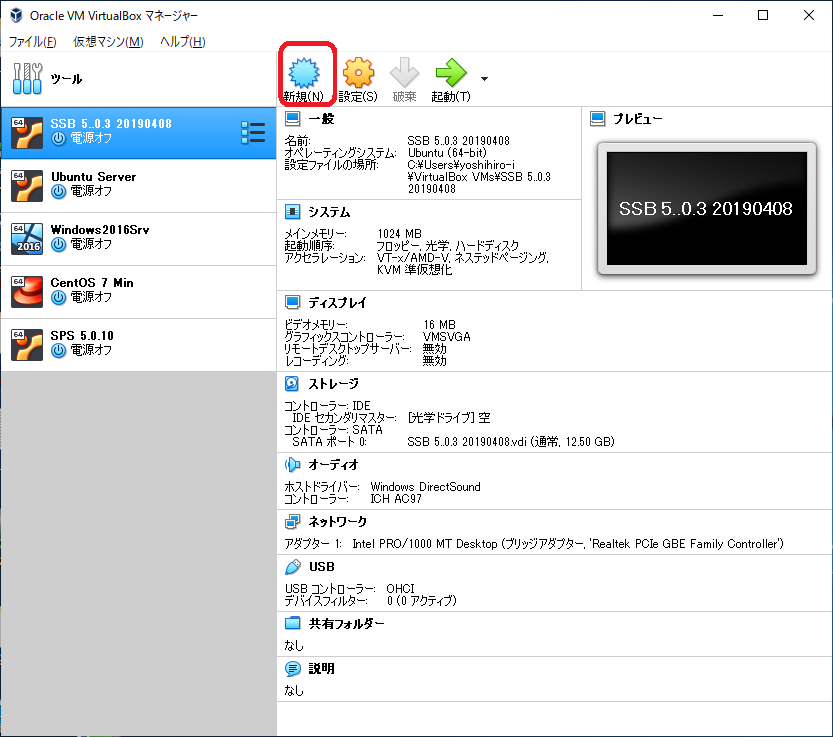Click 電源オフ power icon under SPS 5.0.10

[x=58, y=351]
